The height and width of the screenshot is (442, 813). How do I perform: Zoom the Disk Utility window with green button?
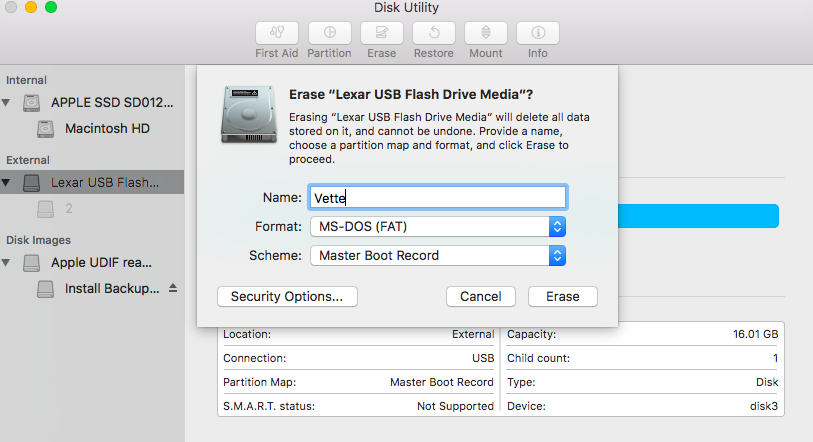coord(51,7)
